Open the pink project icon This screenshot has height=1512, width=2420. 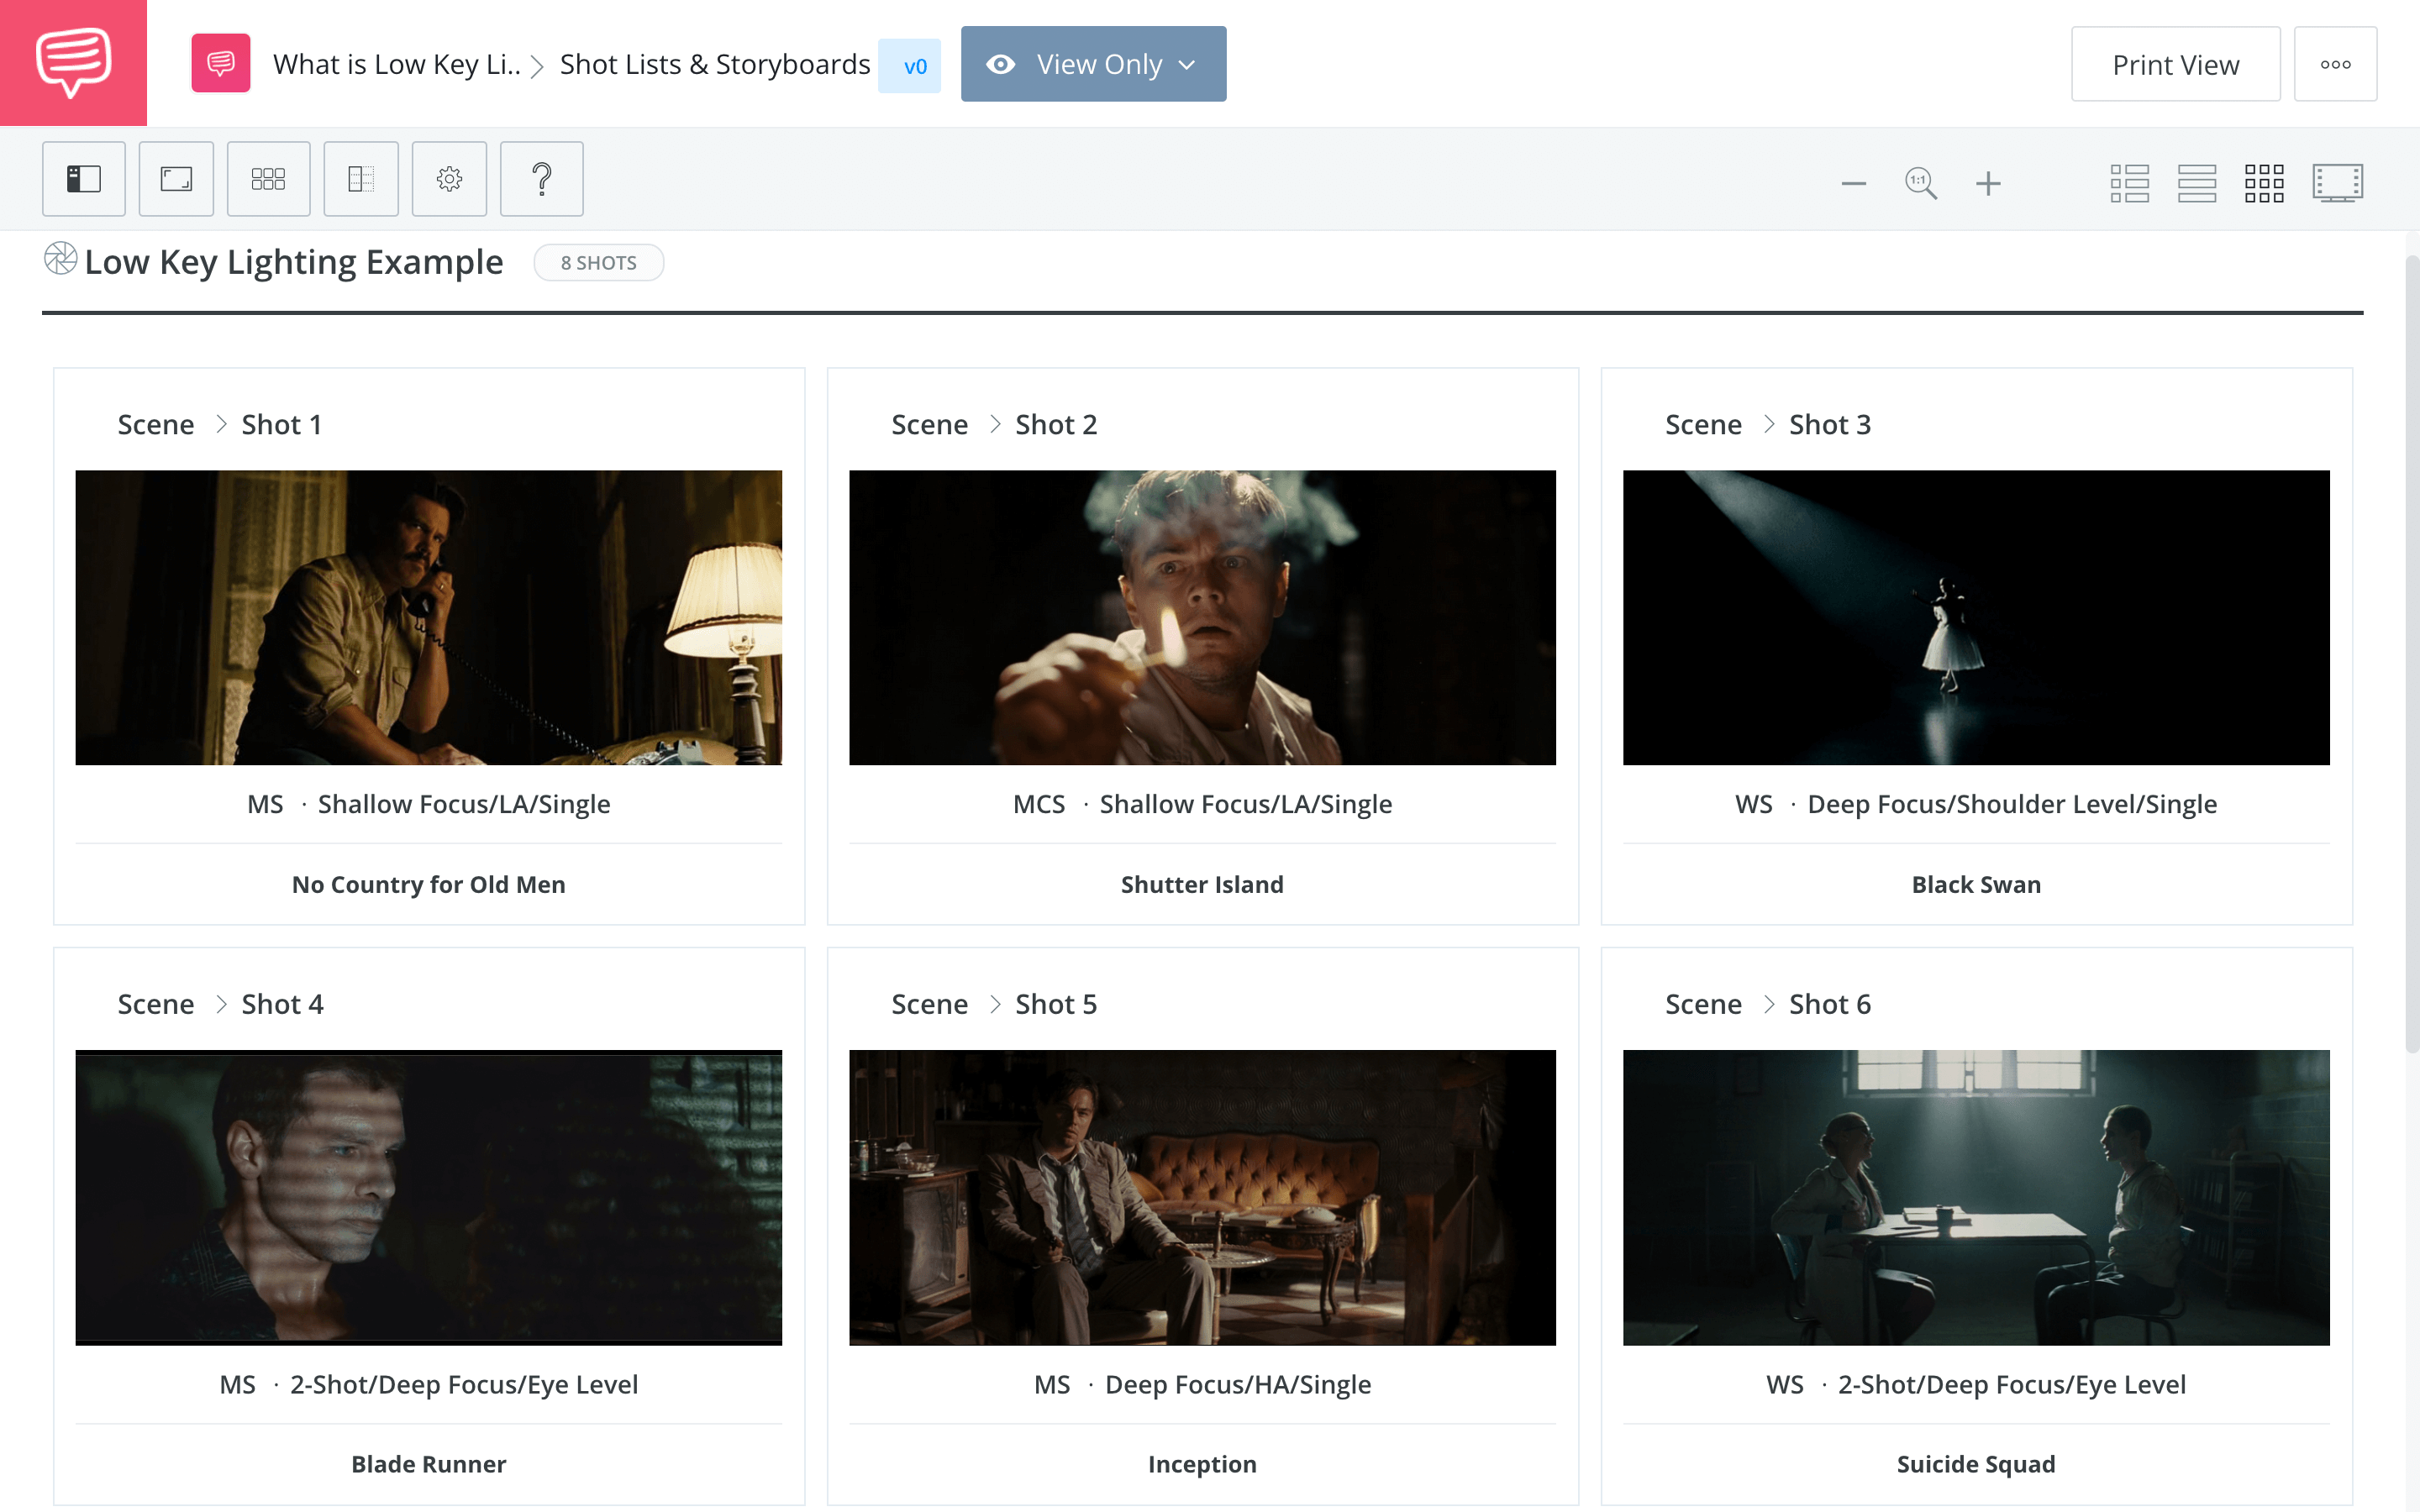[221, 64]
